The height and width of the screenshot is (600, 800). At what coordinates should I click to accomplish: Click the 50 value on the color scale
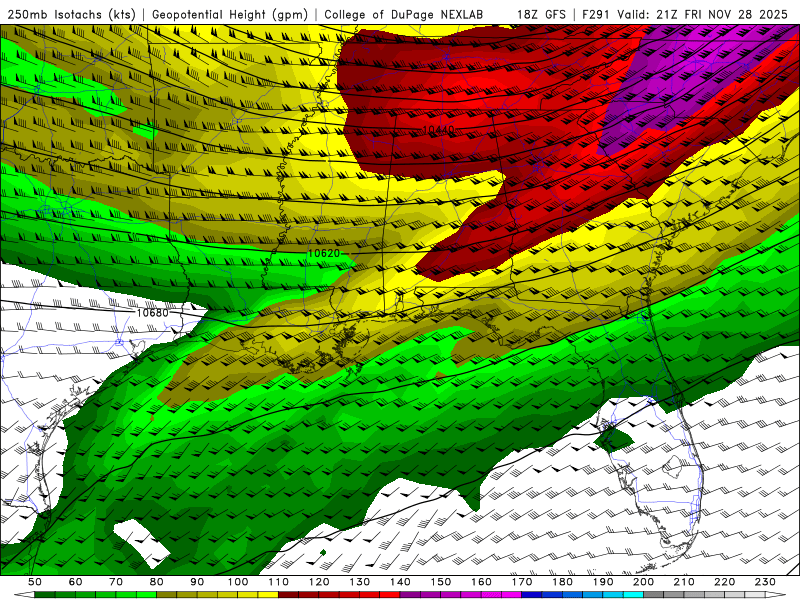point(35,582)
